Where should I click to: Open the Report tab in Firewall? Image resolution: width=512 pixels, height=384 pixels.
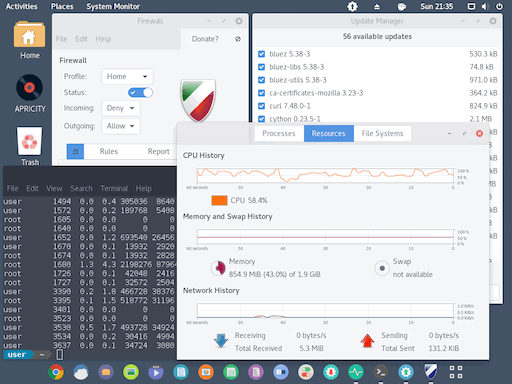159,152
